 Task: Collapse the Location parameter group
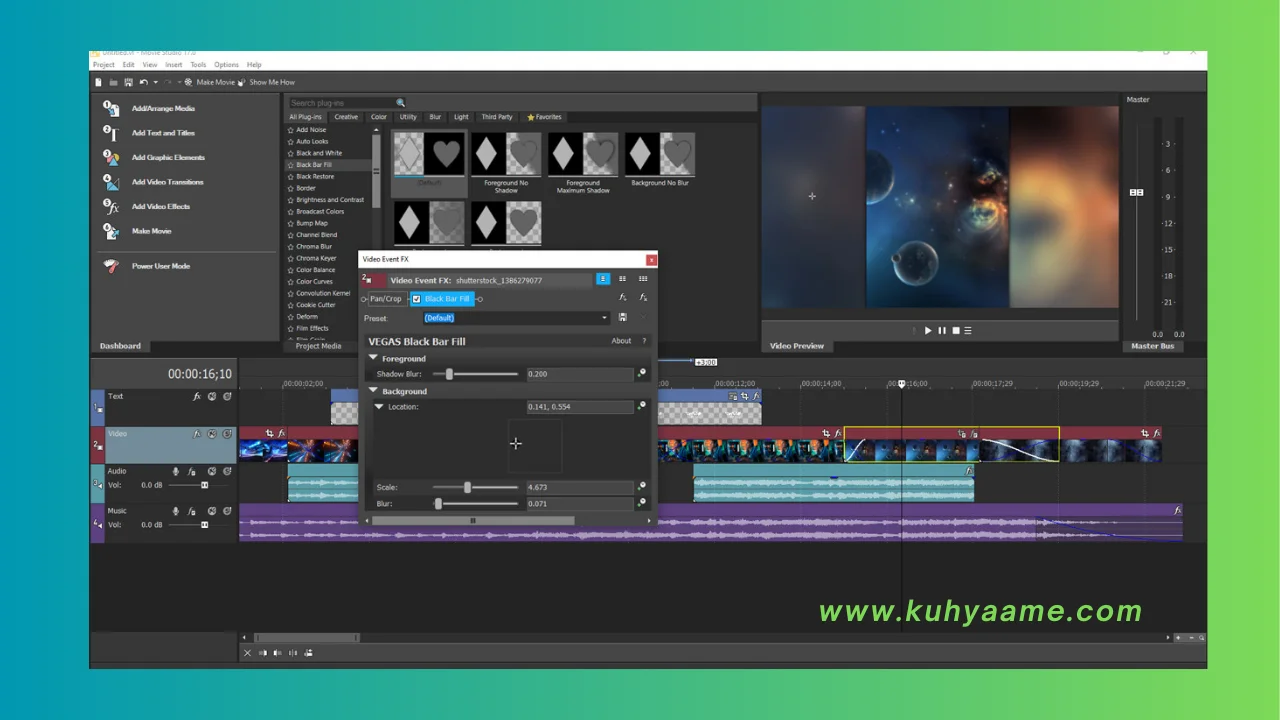(379, 407)
